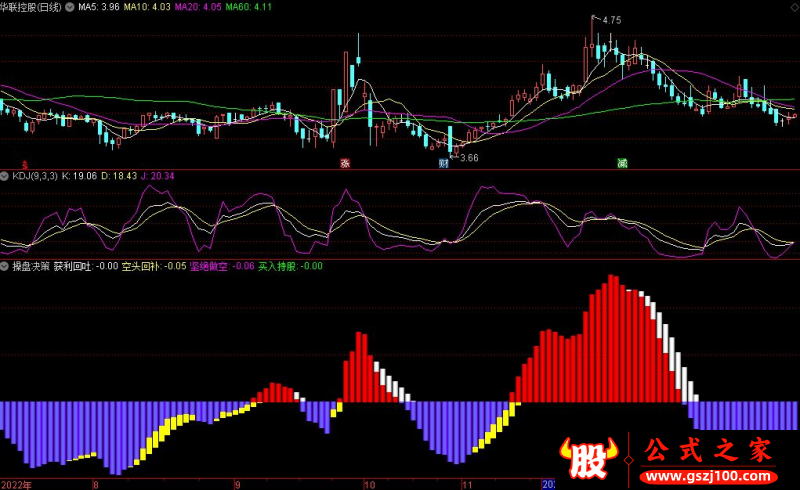Click the highlighted blue date marker on the time axis

click(548, 484)
